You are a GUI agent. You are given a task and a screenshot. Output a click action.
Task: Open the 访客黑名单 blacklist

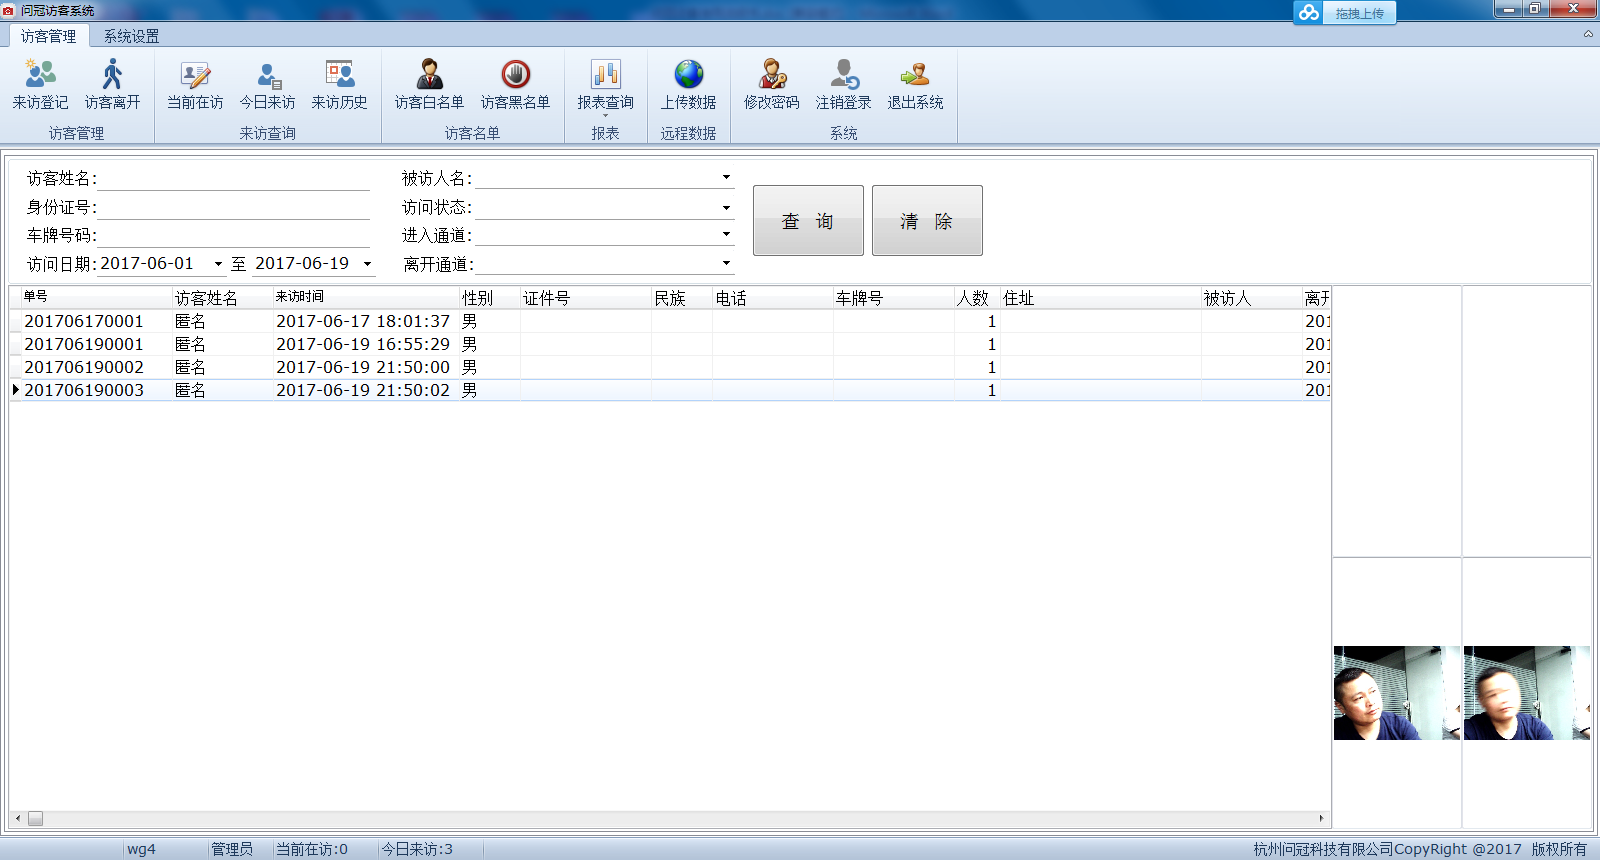click(515, 84)
